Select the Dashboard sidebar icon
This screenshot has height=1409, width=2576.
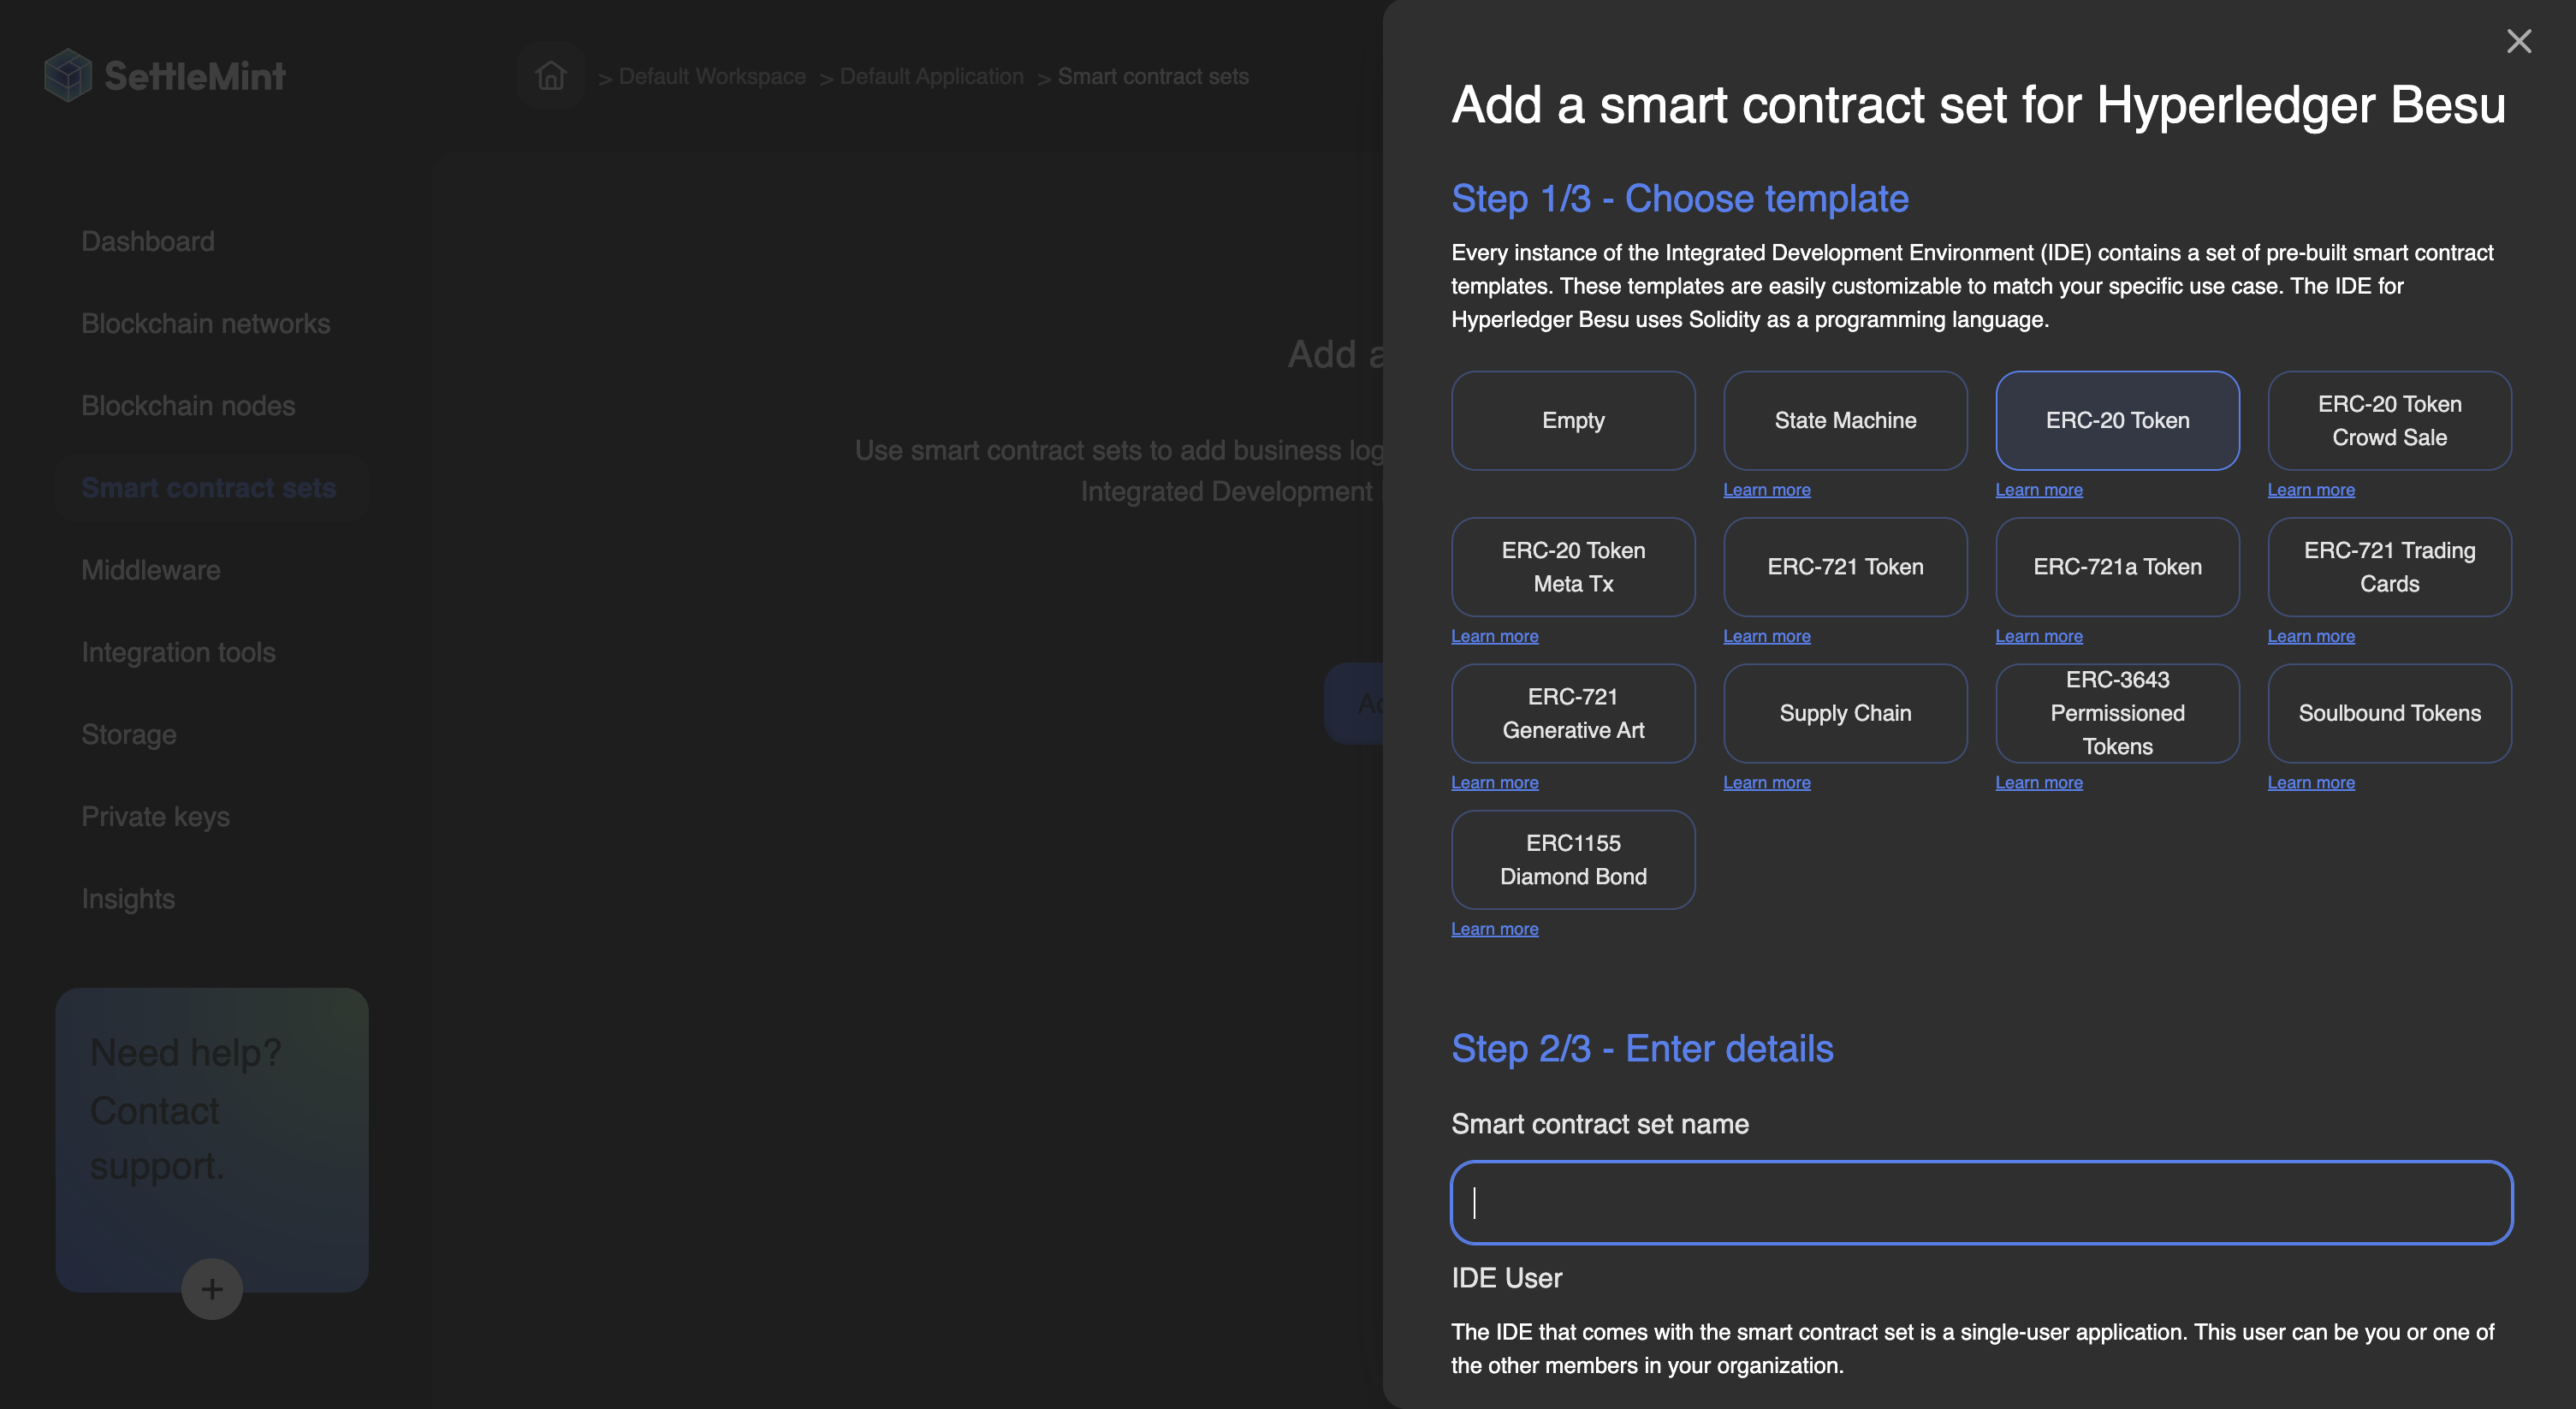click(147, 241)
